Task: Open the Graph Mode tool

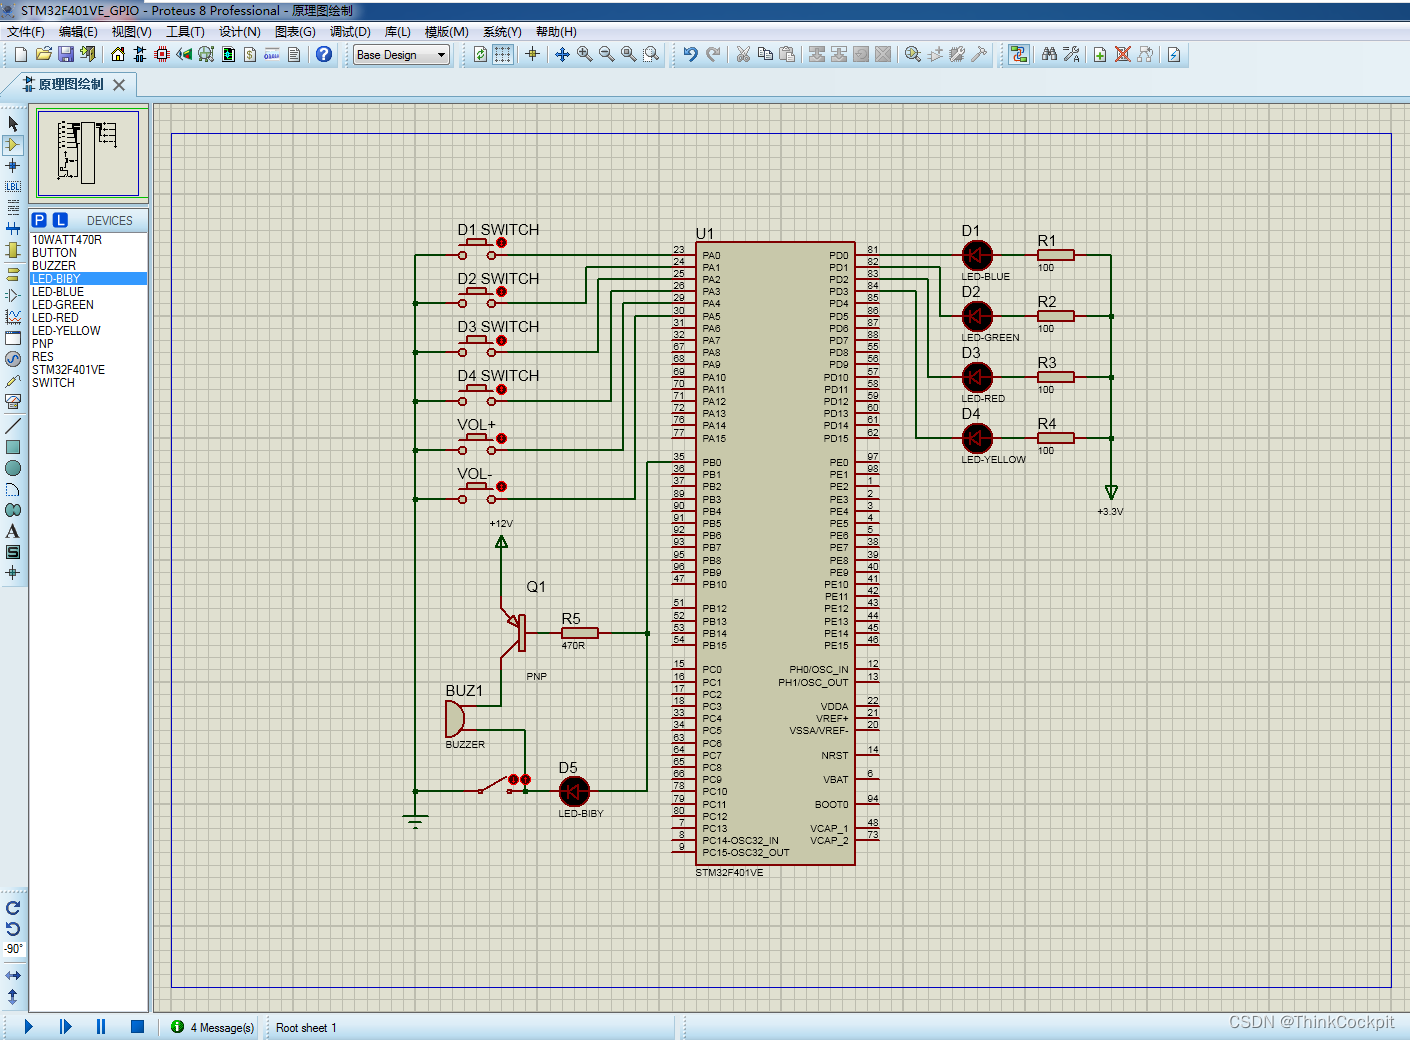Action: click(13, 316)
